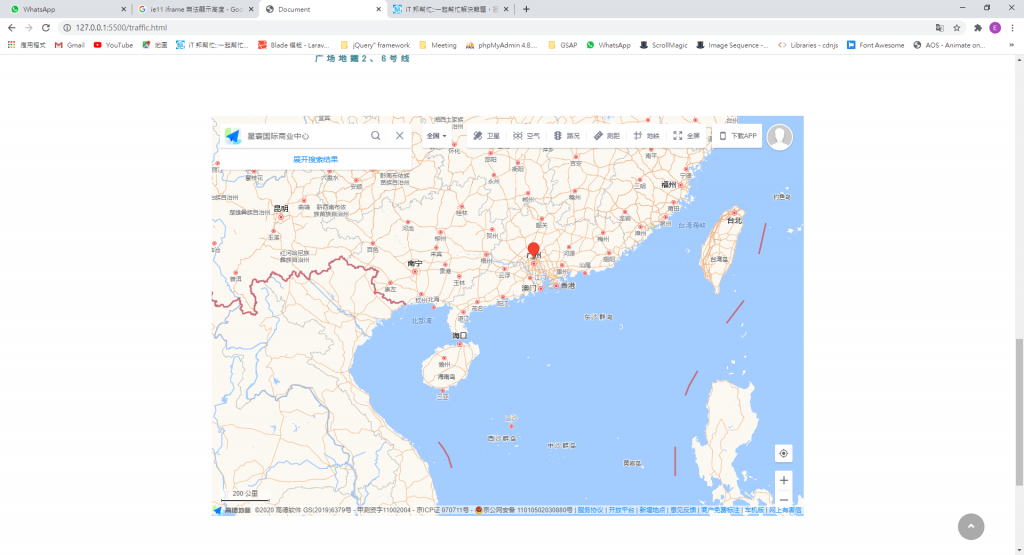Click the locate-me crosshair button
The width and height of the screenshot is (1024, 555).
pyautogui.click(x=784, y=453)
